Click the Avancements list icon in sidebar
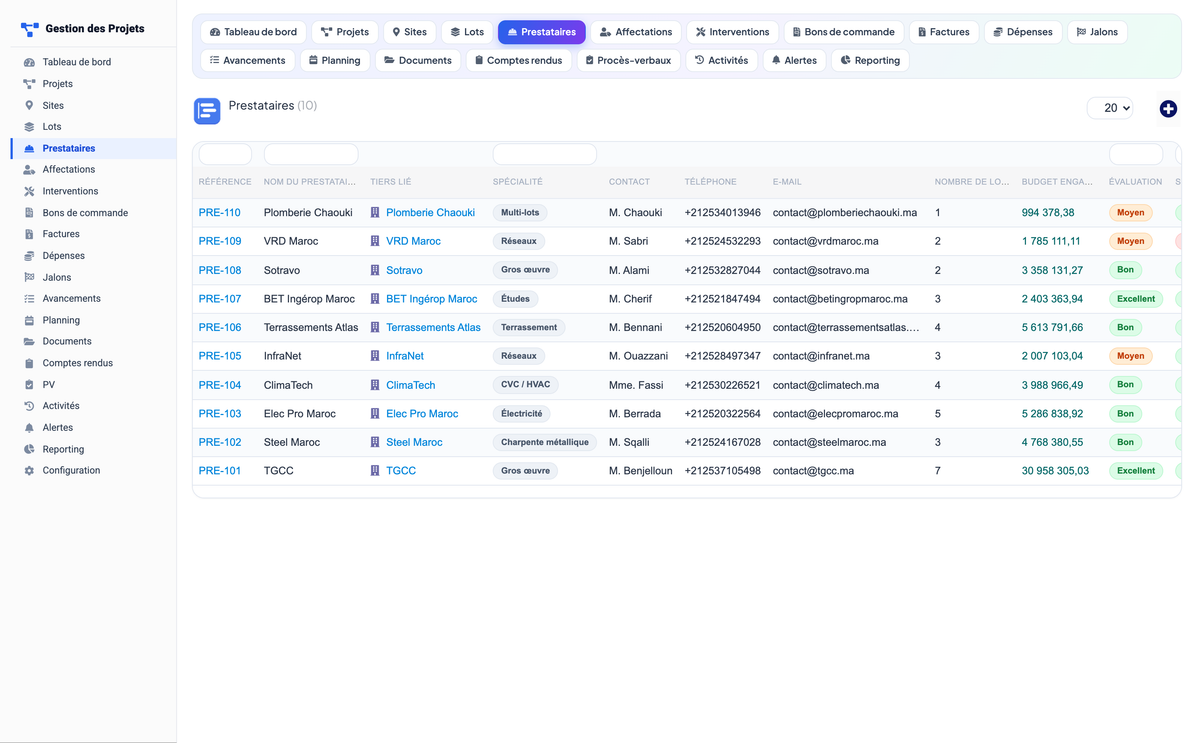Viewport: 1200px width, 743px height. click(29, 299)
